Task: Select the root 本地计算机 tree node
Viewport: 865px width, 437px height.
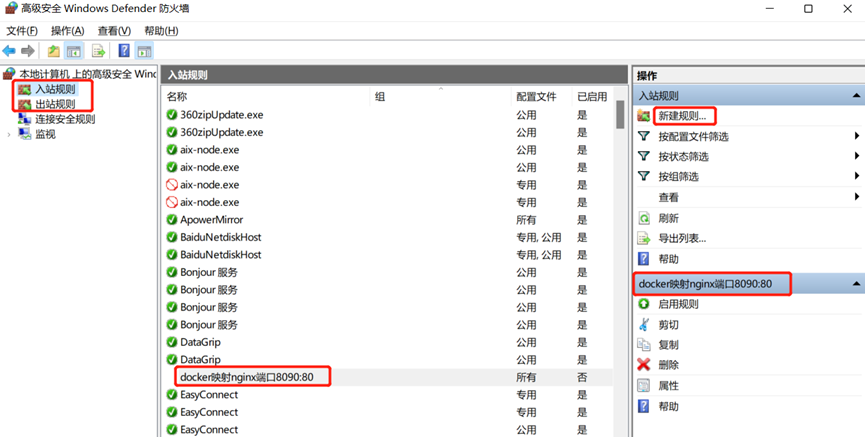Action: [x=88, y=74]
